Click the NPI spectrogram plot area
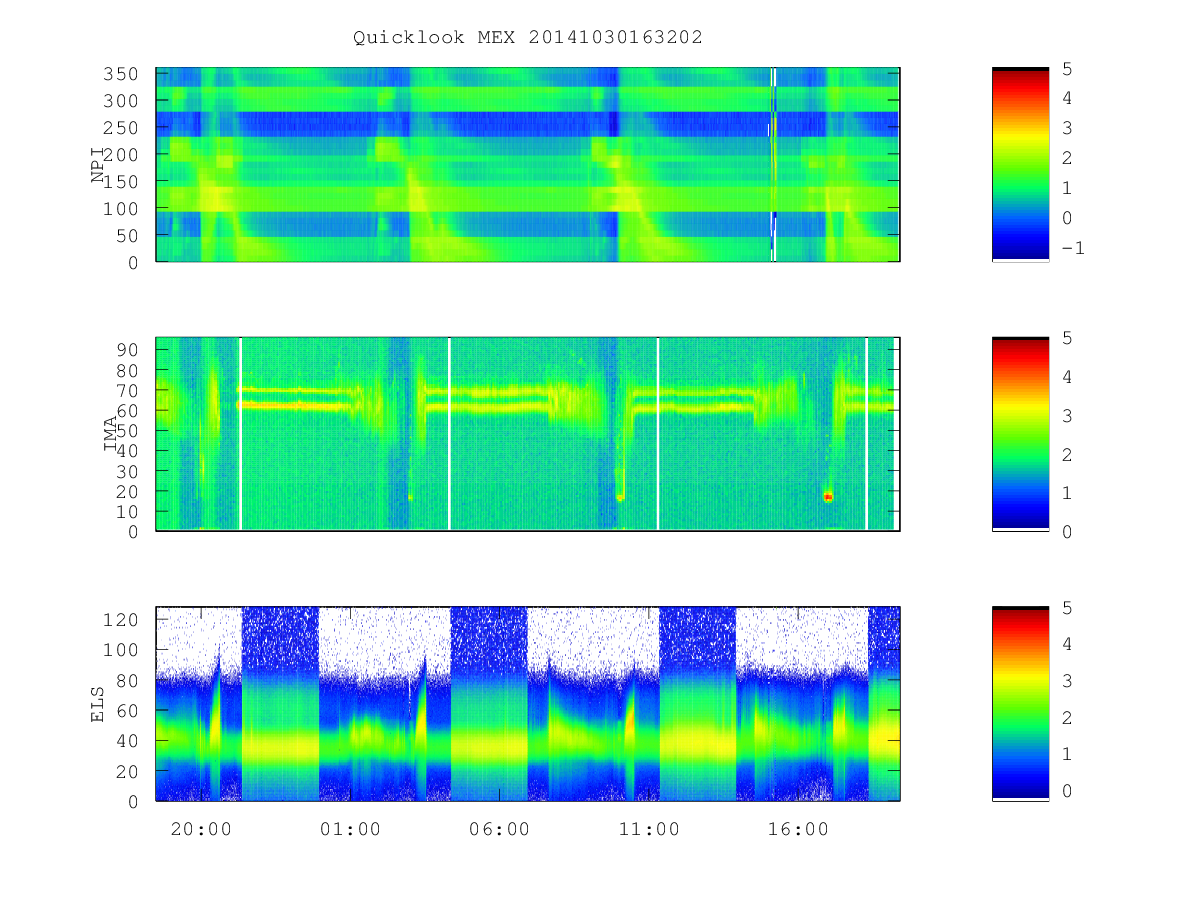Viewport: 1200px width, 900px height. (528, 165)
